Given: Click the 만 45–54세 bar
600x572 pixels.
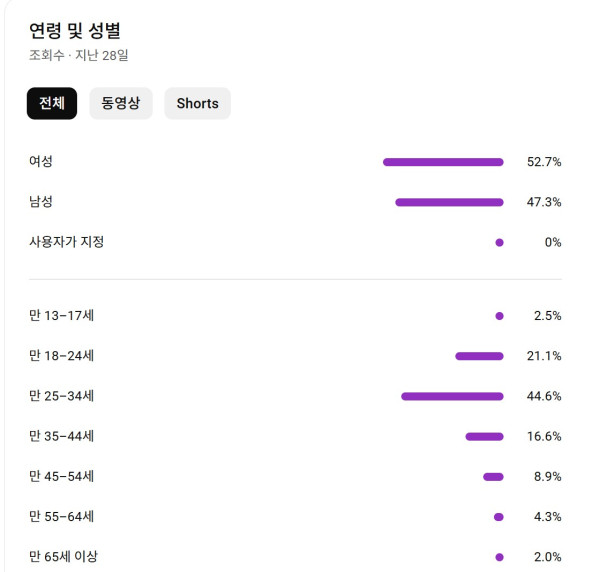Looking at the screenshot, I should coord(493,477).
